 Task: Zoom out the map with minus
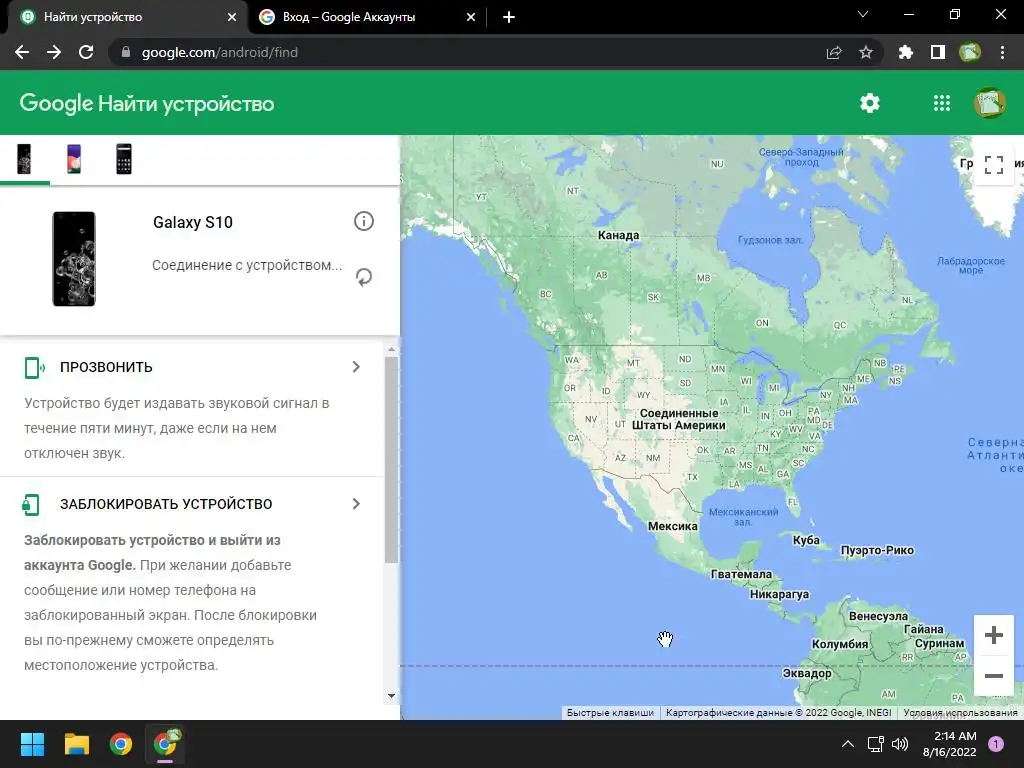coord(993,676)
